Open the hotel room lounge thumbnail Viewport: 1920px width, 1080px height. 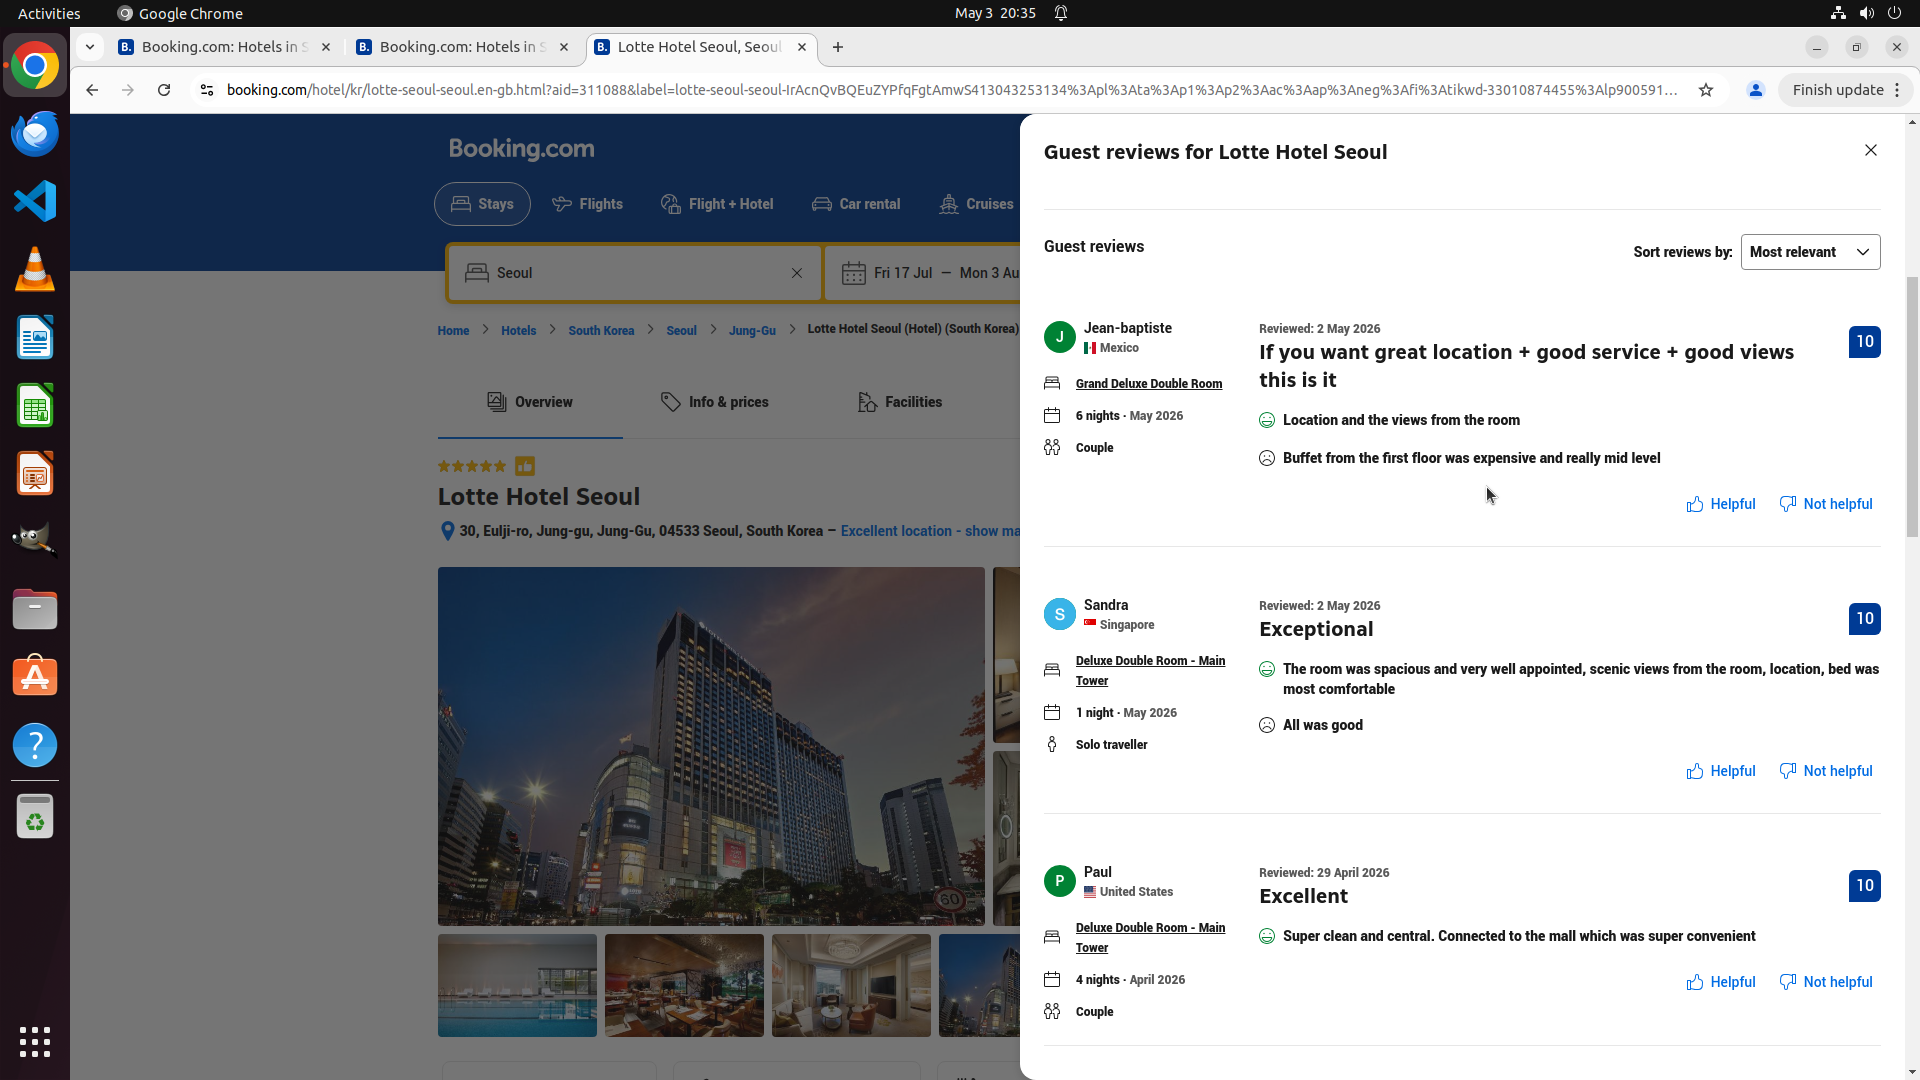pyautogui.click(x=851, y=985)
